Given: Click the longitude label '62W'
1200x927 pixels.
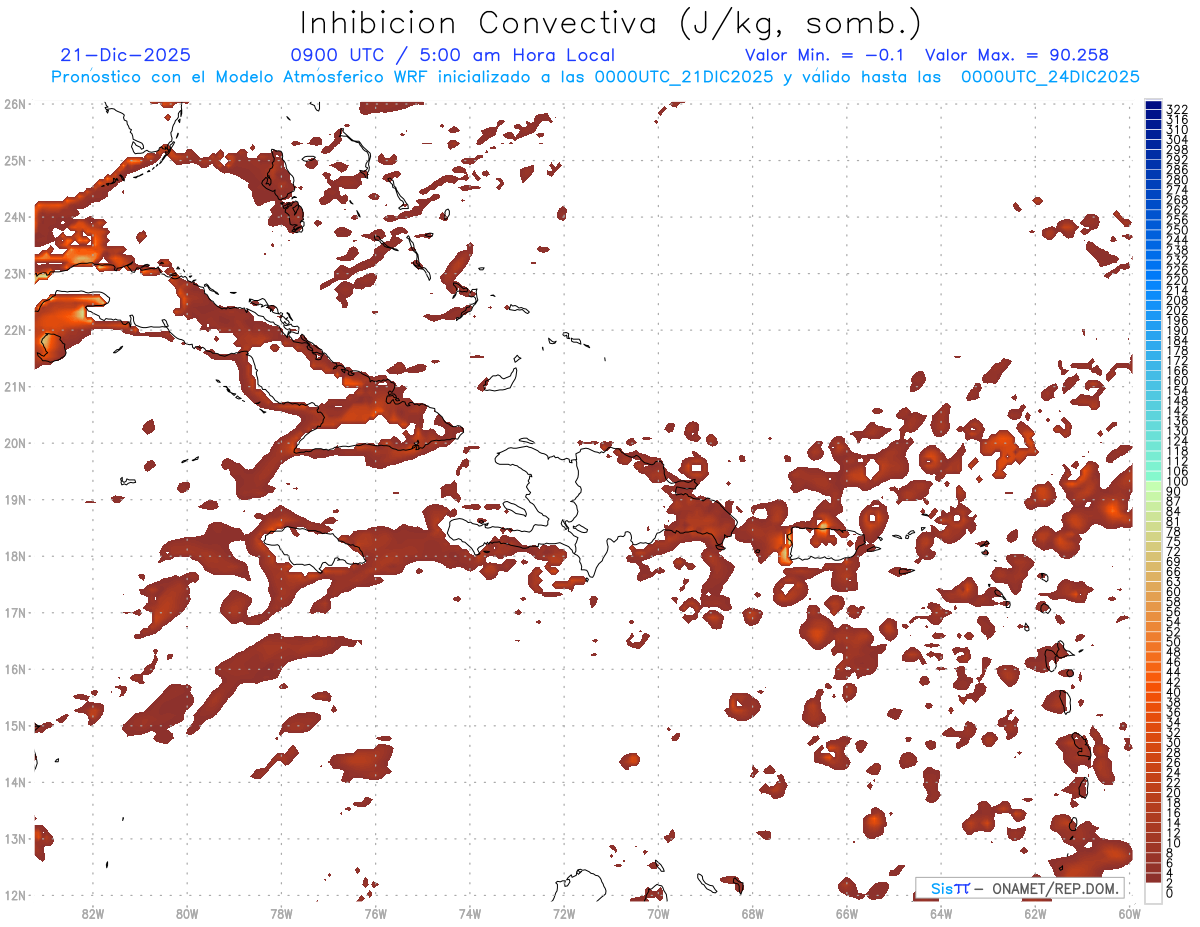Looking at the screenshot, I should 1035,912.
